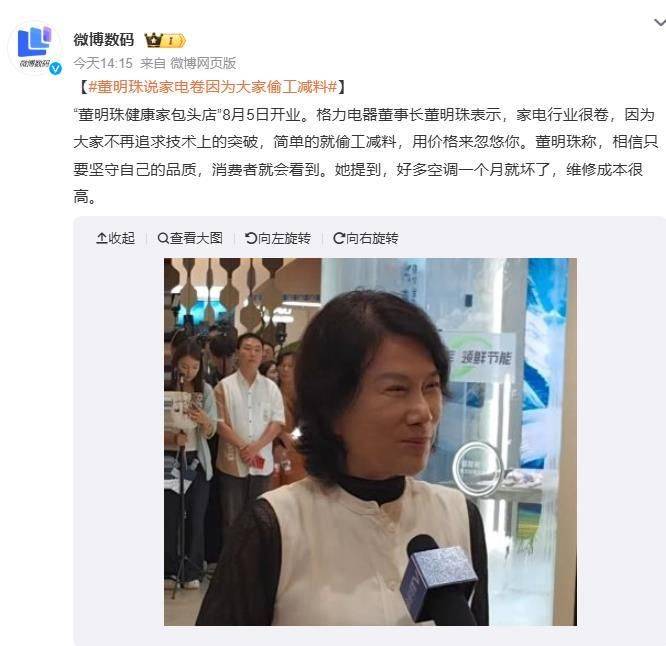
Task: Click the clockwise rotate arrow icon
Action: click(x=339, y=238)
